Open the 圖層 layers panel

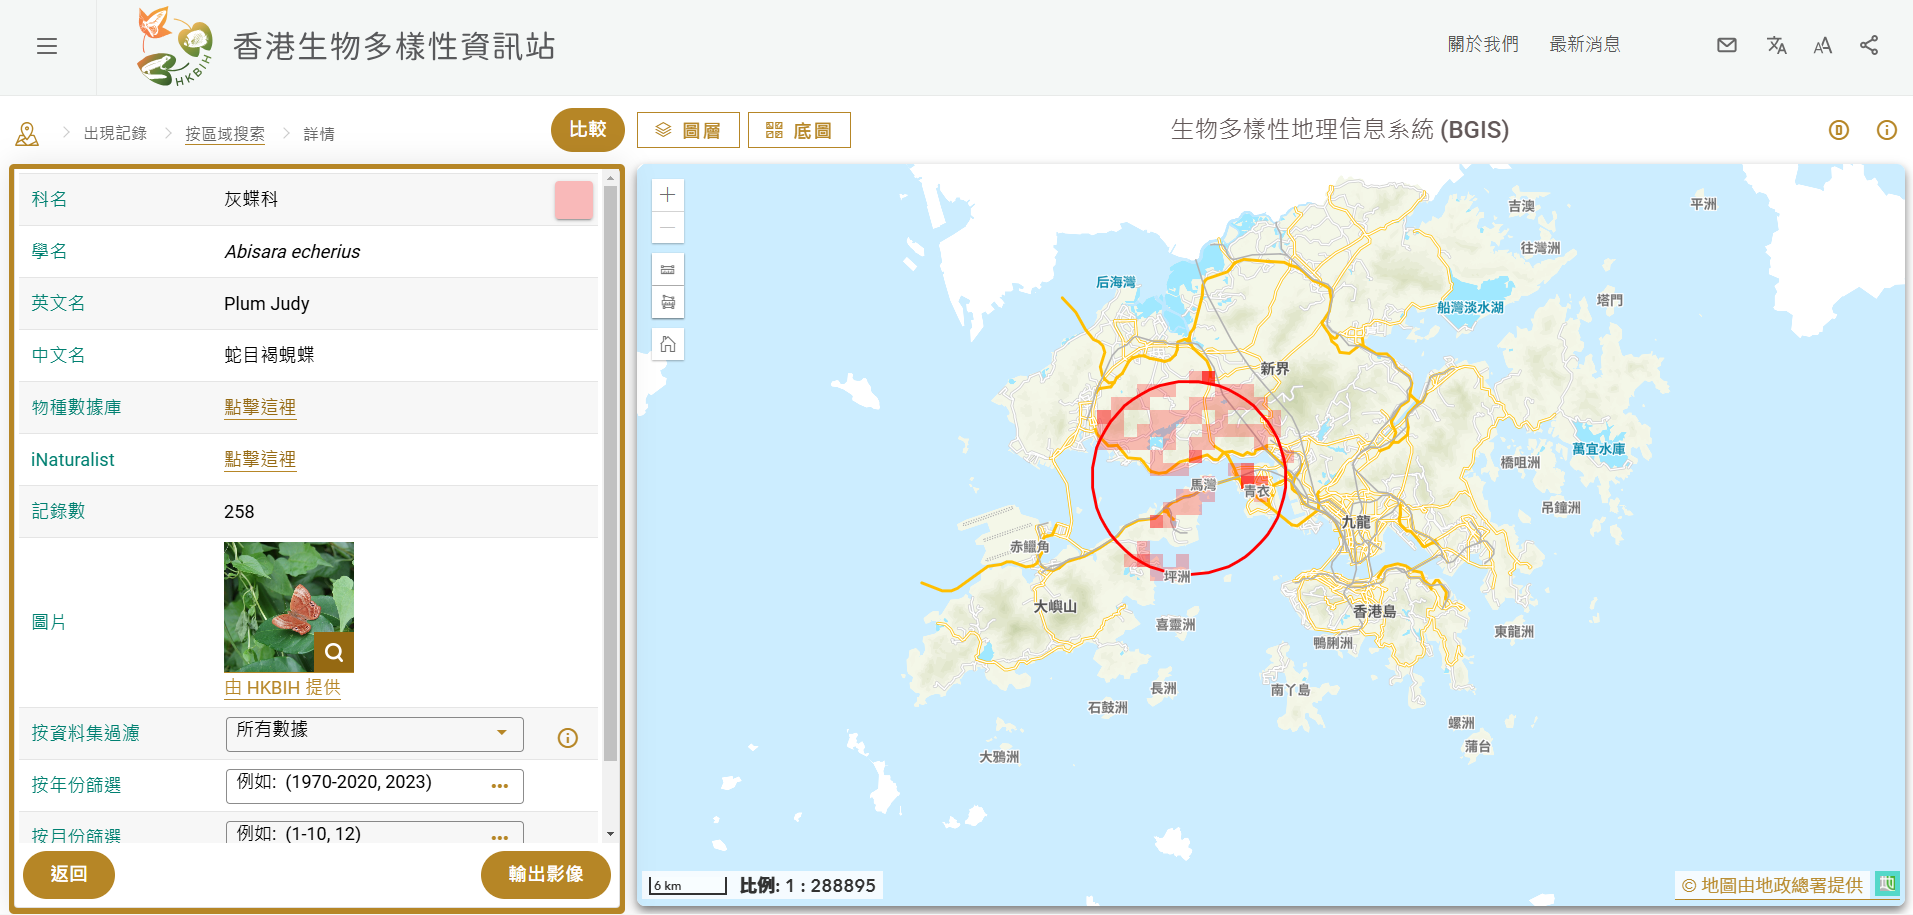coord(688,130)
